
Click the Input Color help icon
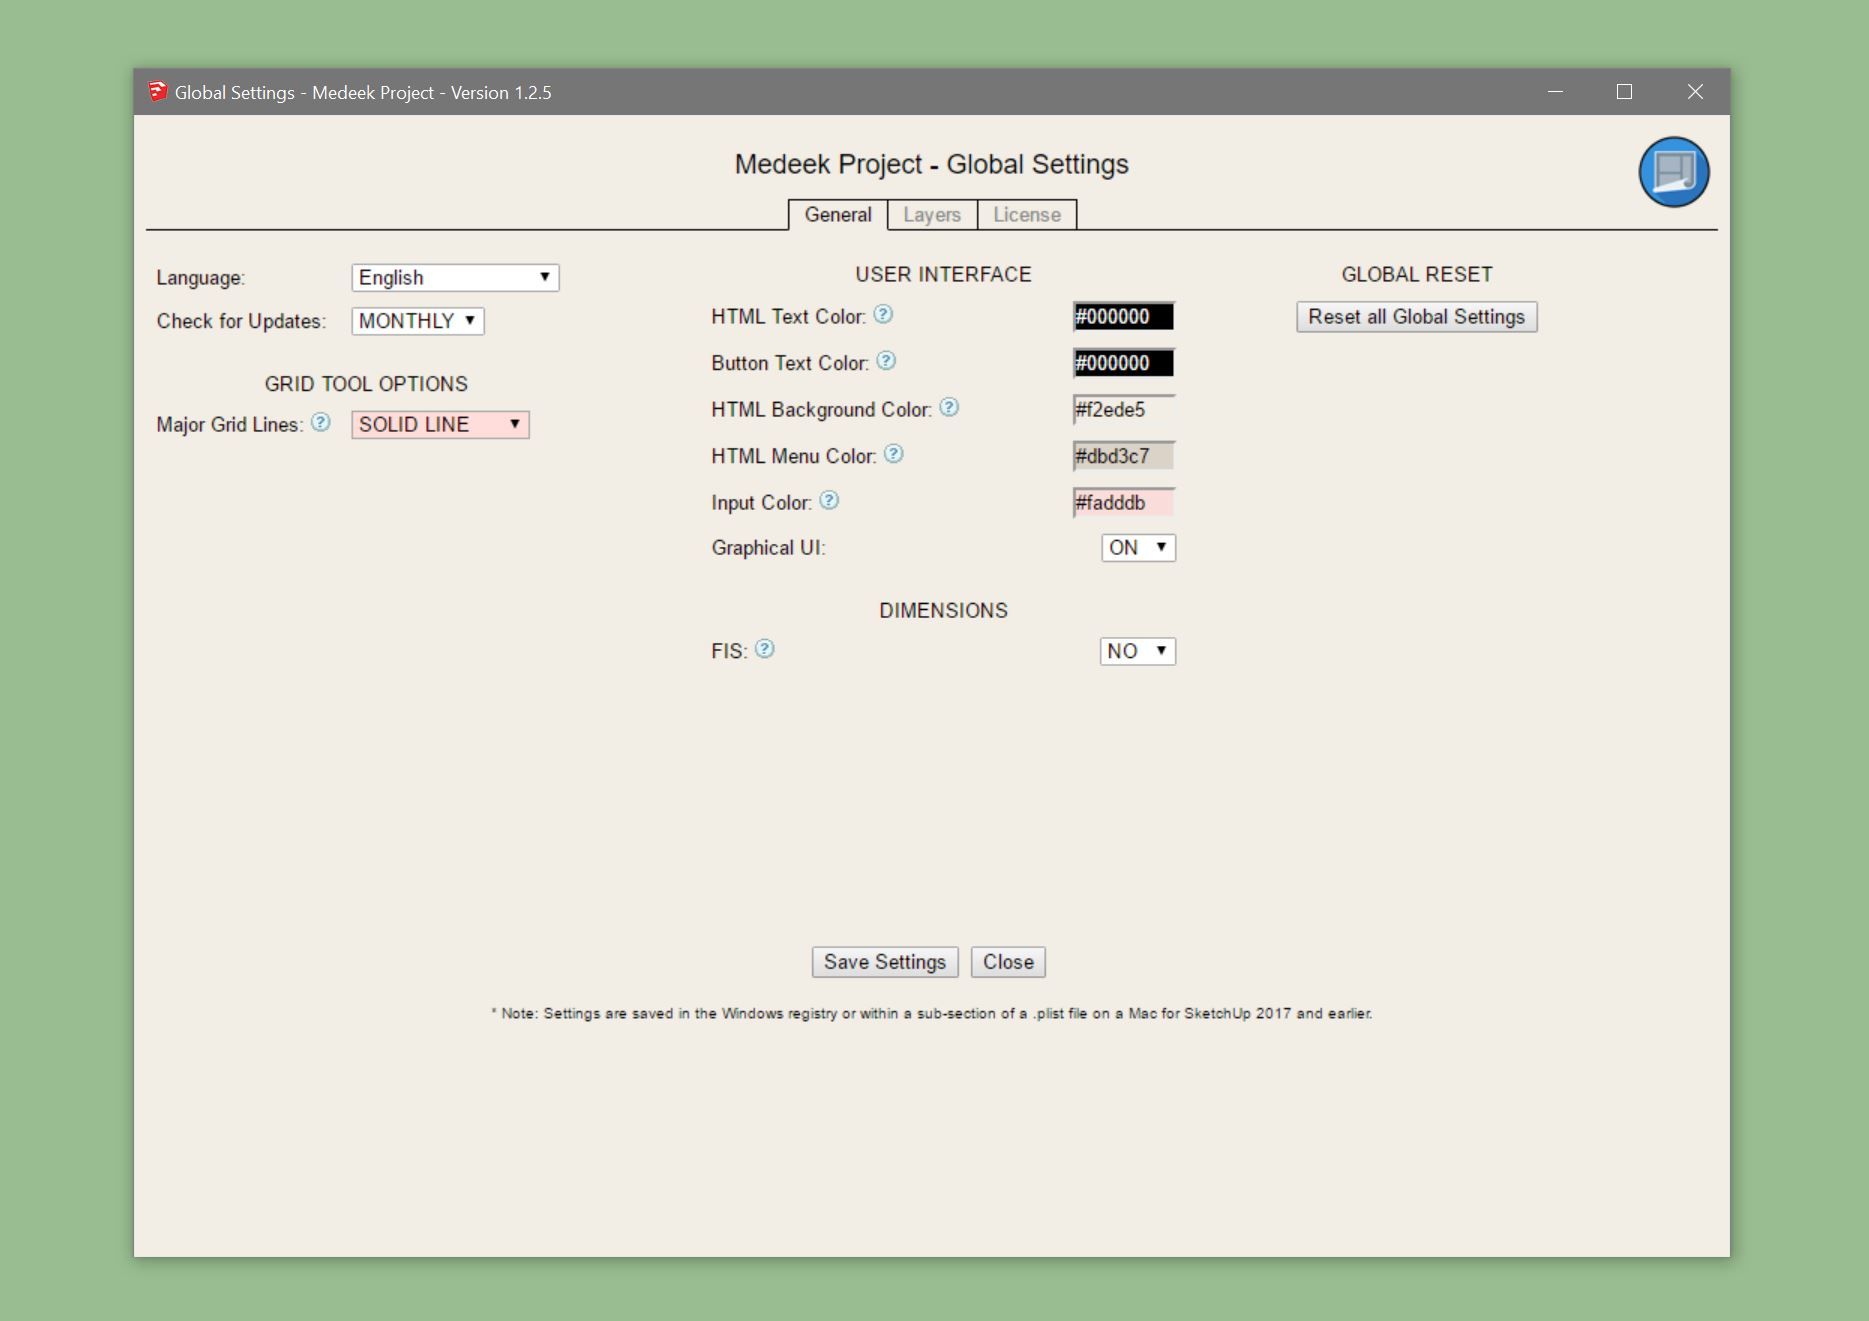[x=829, y=501]
